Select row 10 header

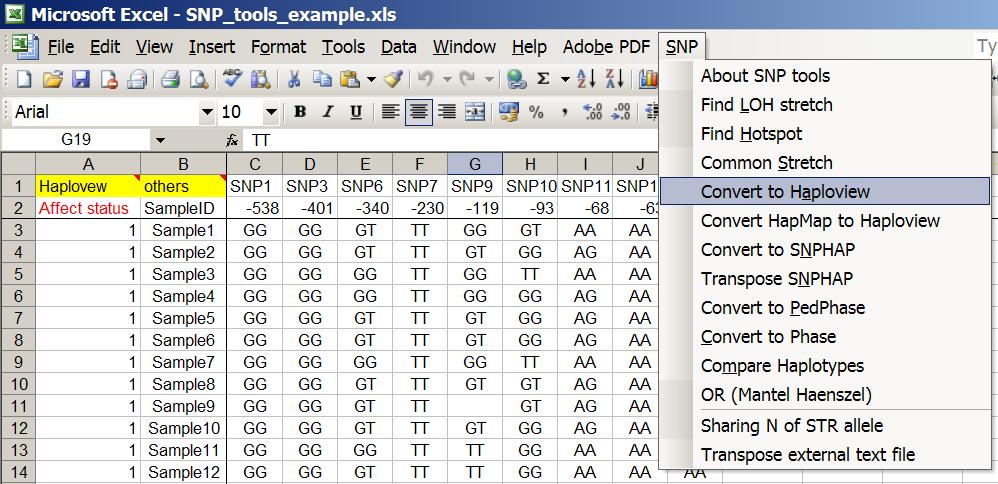pos(18,384)
